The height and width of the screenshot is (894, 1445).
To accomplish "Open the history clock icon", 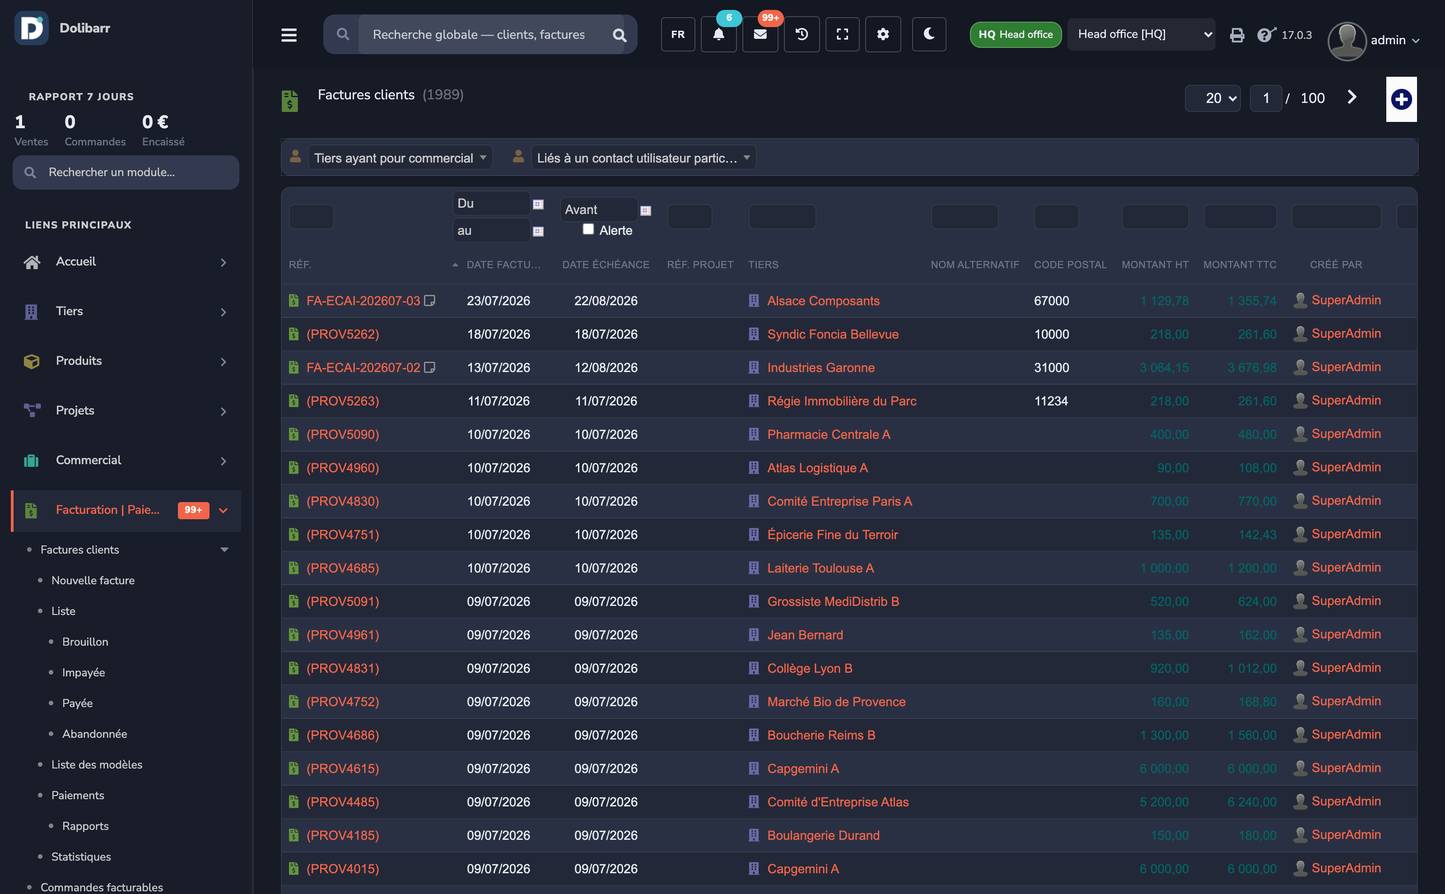I will click(801, 34).
